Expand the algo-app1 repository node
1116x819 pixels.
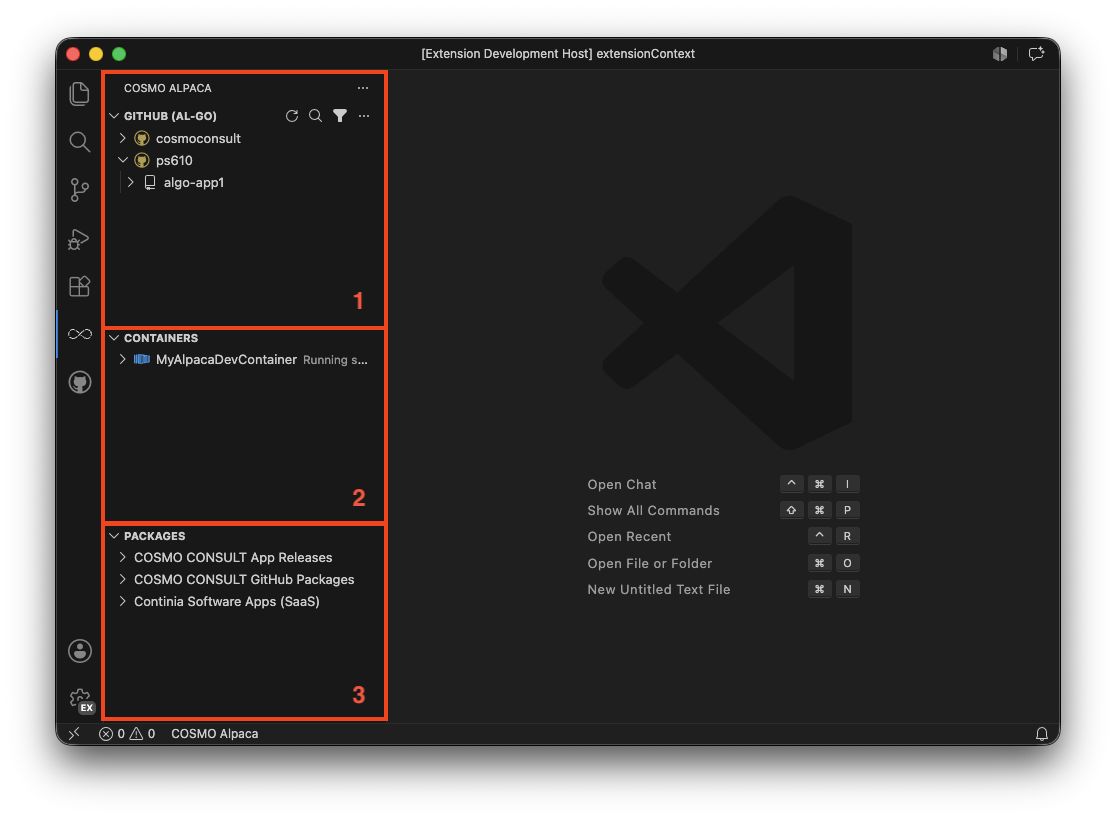click(x=130, y=182)
